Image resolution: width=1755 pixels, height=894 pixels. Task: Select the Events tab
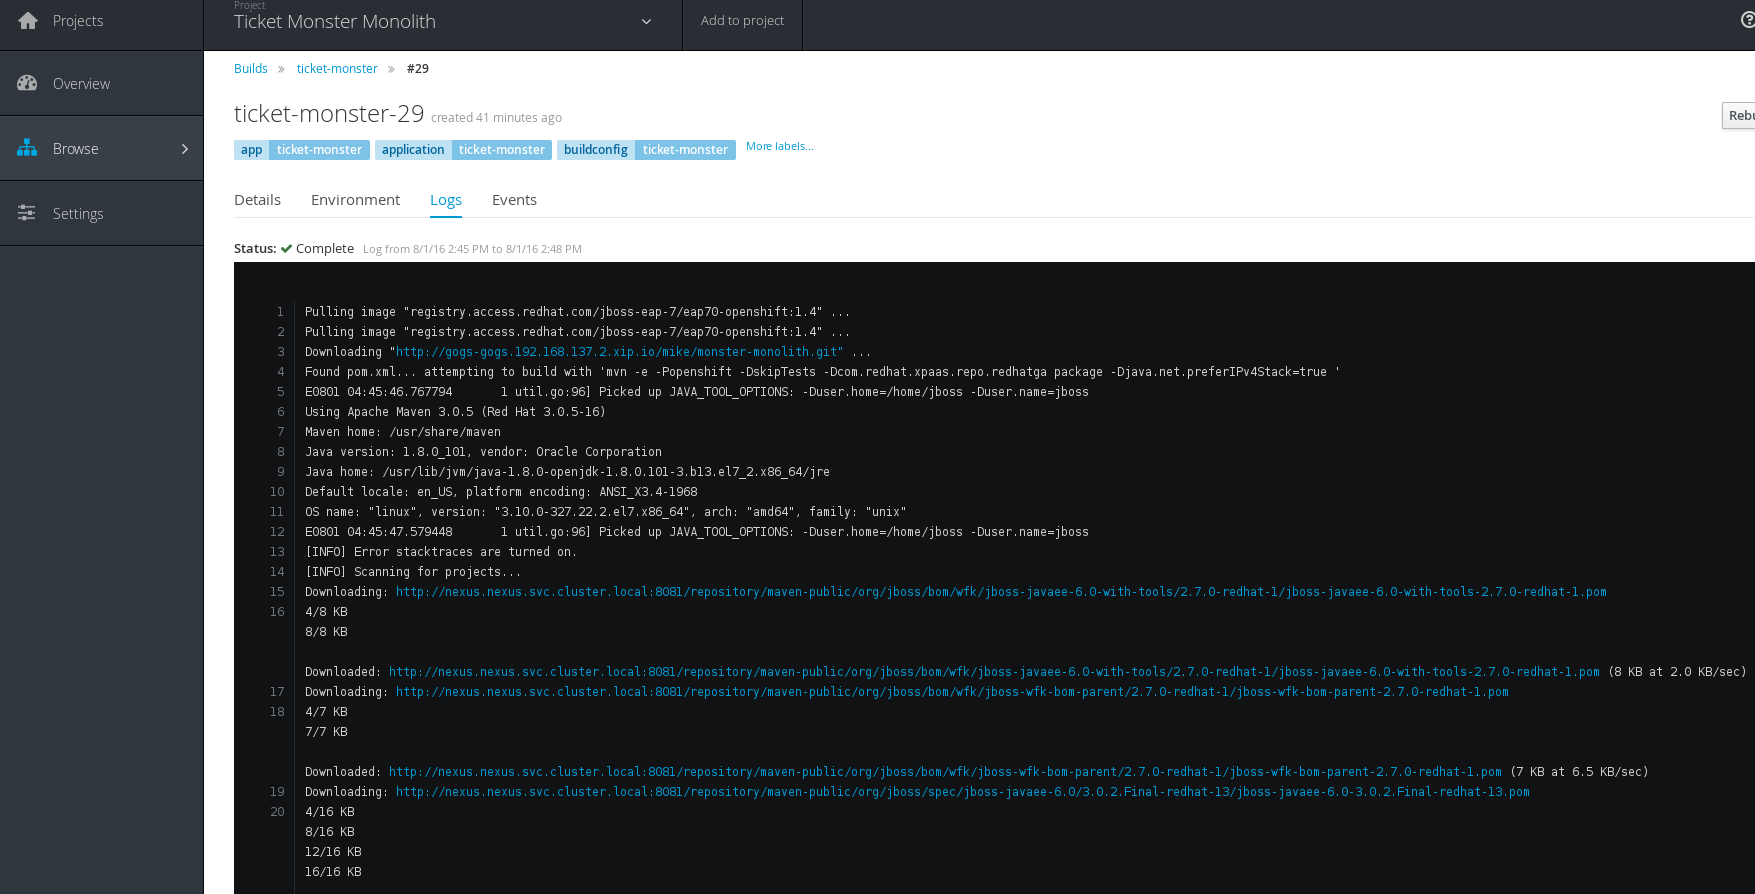click(x=514, y=200)
